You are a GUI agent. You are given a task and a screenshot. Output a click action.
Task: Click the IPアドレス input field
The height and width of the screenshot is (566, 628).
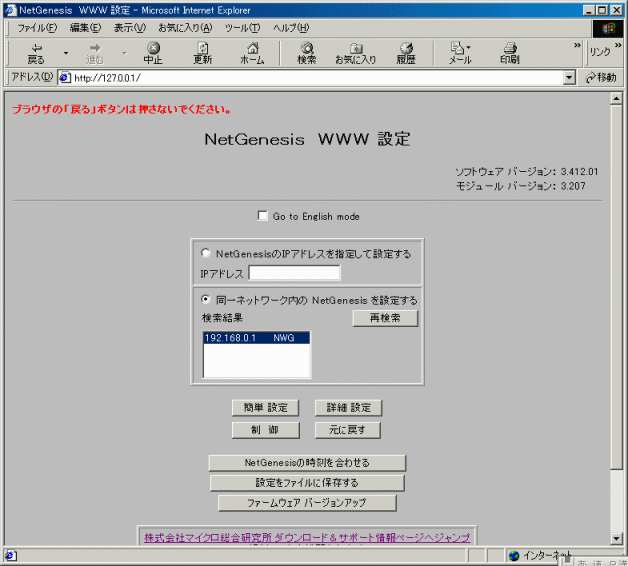tap(294, 273)
